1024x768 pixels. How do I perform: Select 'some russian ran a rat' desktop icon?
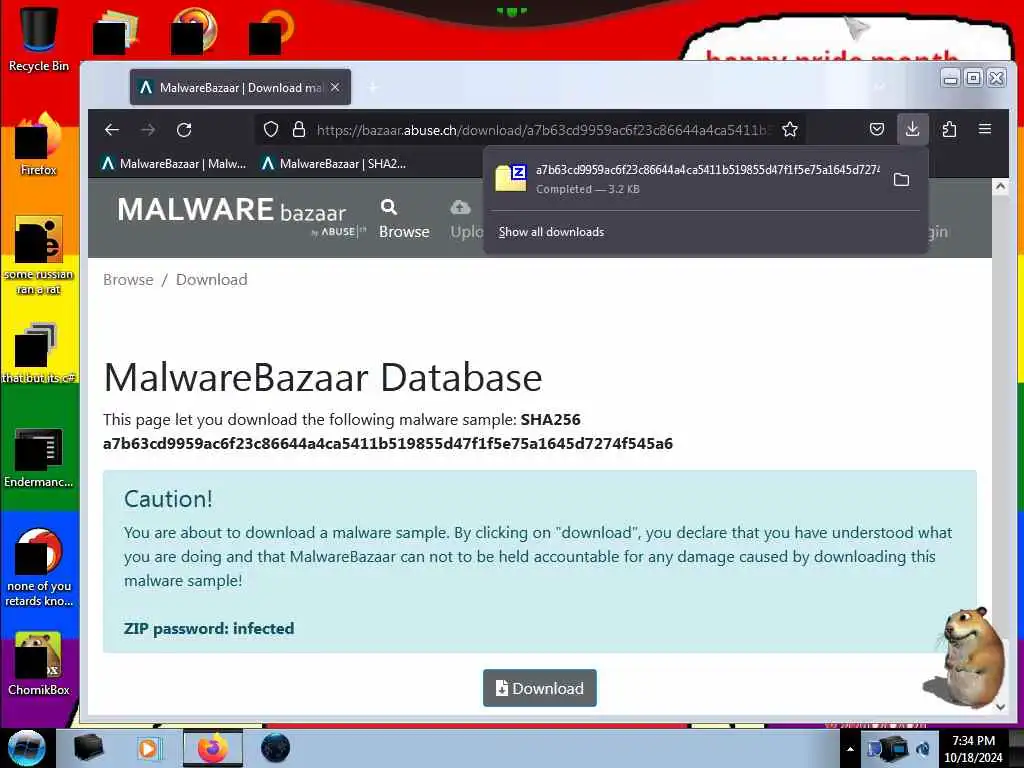[39, 255]
